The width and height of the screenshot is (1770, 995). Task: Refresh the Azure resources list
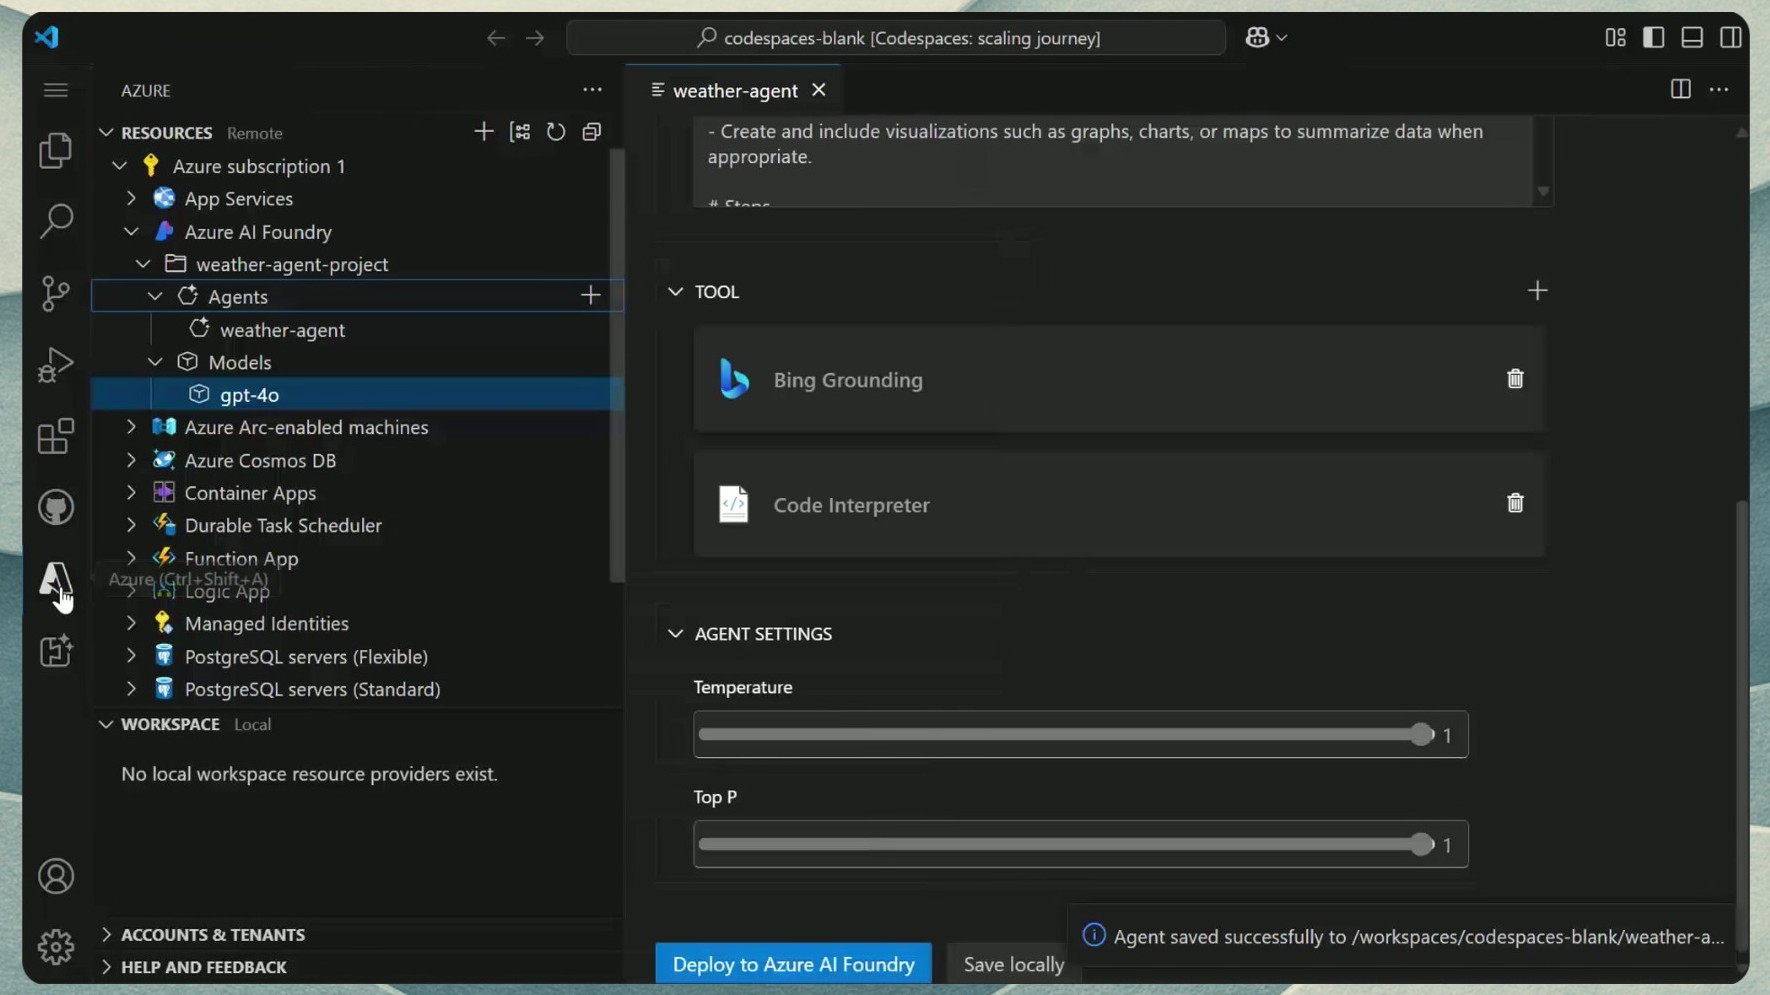coord(556,132)
